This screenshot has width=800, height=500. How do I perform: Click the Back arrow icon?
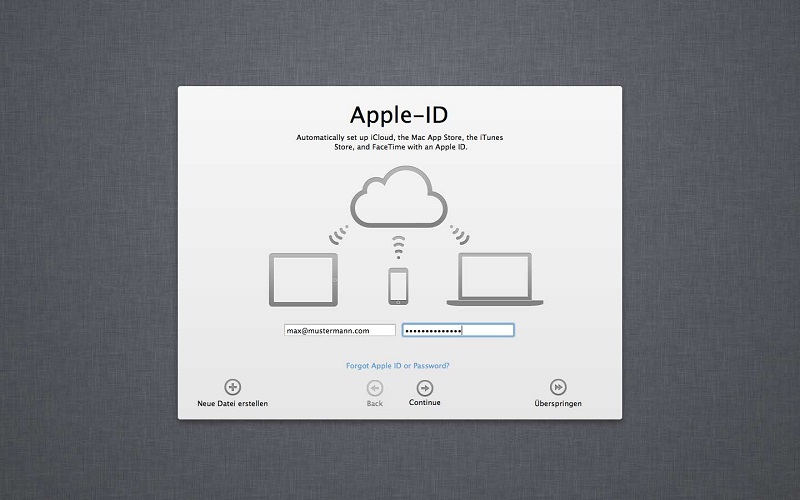[374, 388]
